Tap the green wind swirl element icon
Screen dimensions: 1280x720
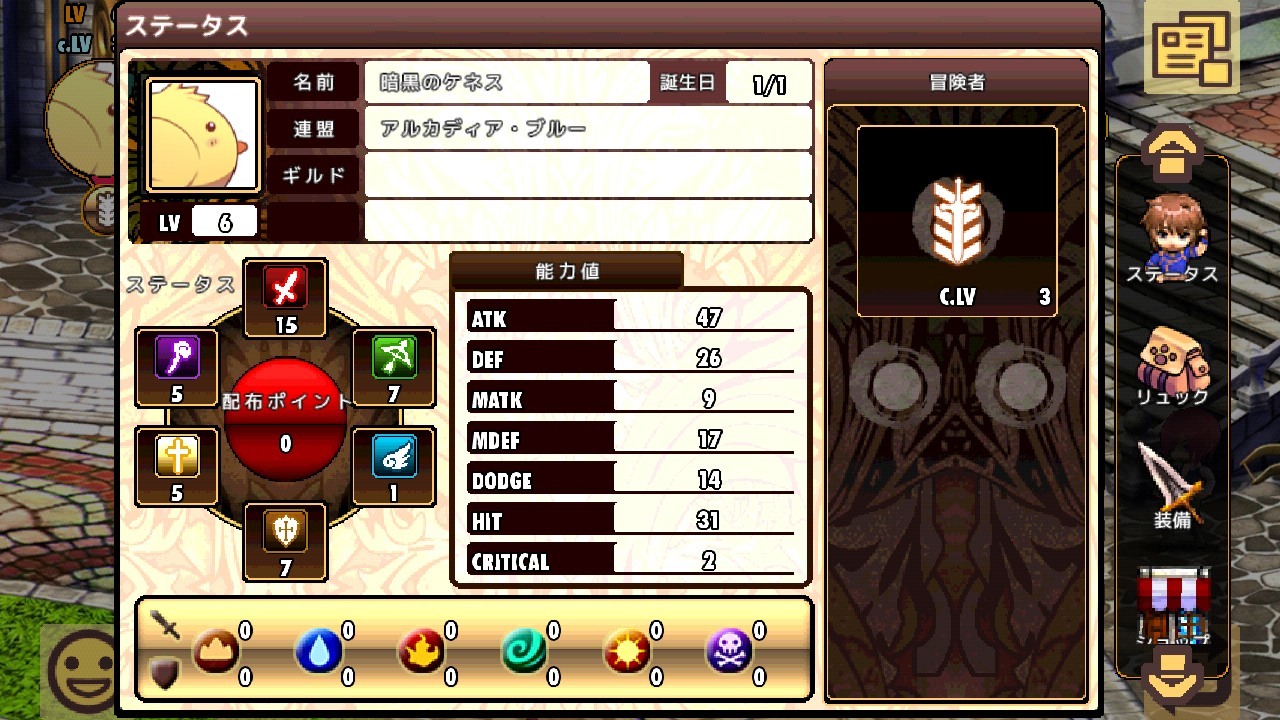point(525,653)
